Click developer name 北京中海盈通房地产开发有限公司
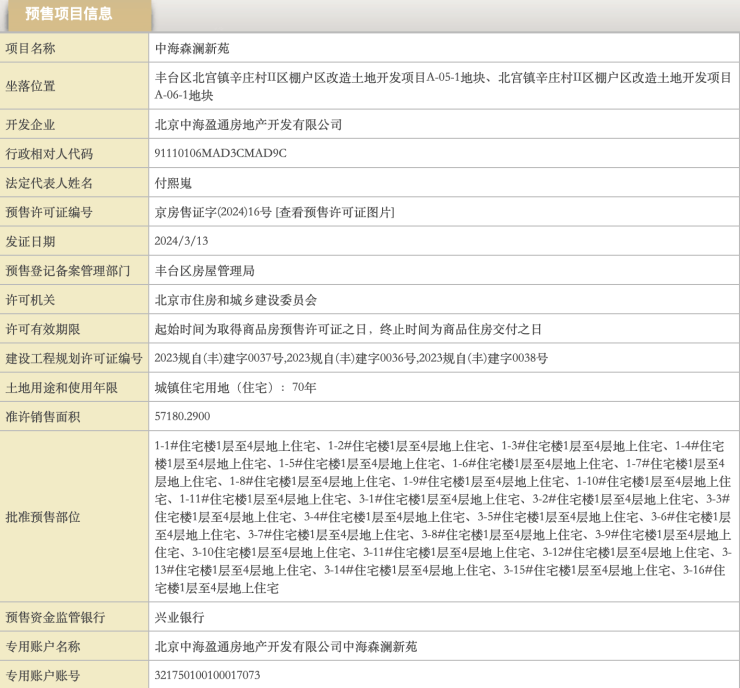Screen dimensions: 740x688 click(x=248, y=125)
